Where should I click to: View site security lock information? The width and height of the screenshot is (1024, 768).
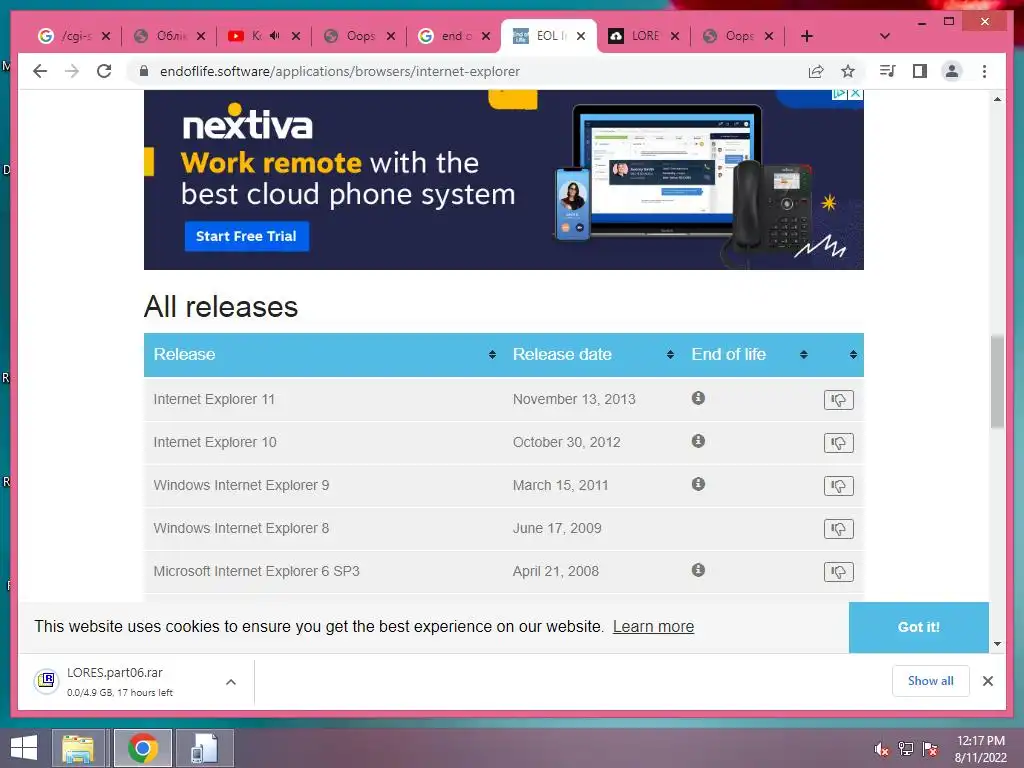(144, 71)
